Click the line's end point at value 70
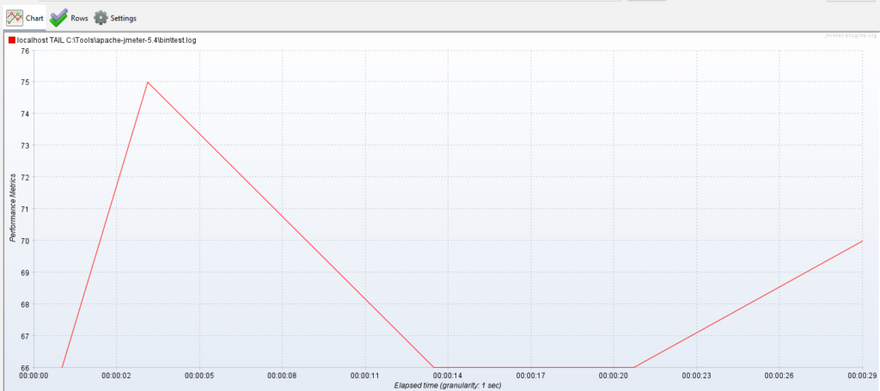Image resolution: width=880 pixels, height=391 pixels. coord(861,241)
